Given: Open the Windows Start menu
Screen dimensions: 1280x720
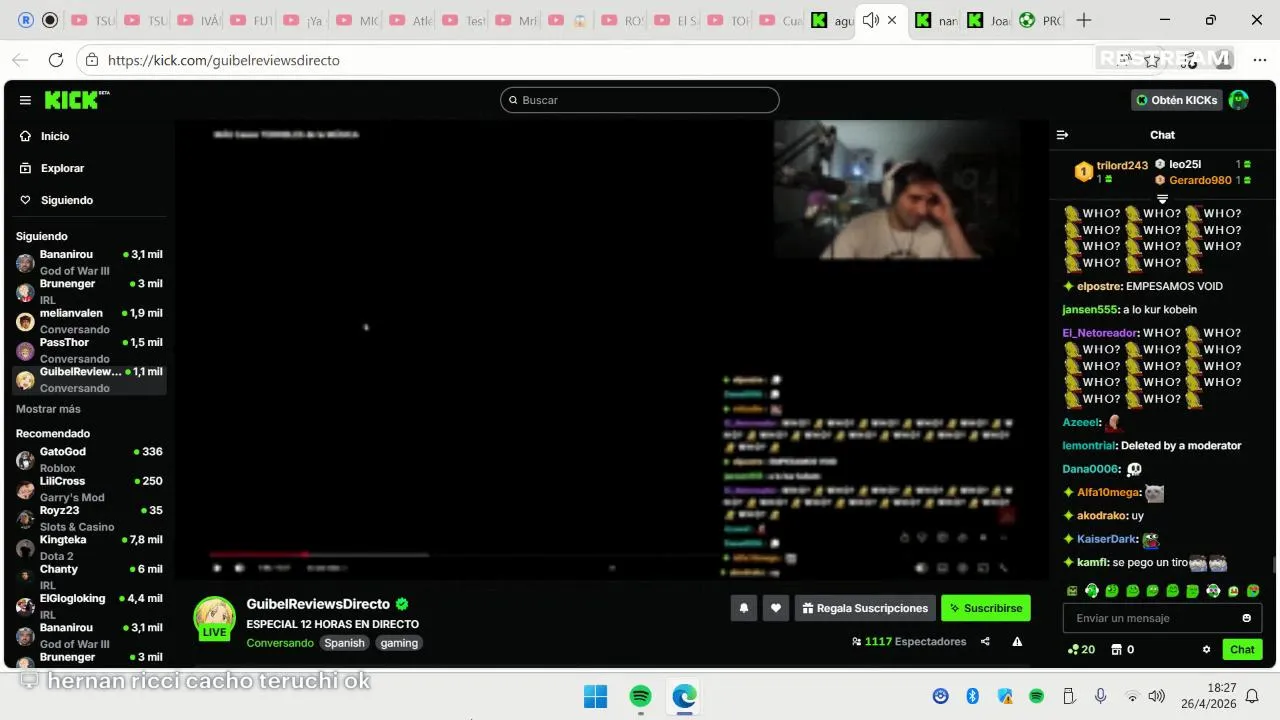Looking at the screenshot, I should pos(595,696).
